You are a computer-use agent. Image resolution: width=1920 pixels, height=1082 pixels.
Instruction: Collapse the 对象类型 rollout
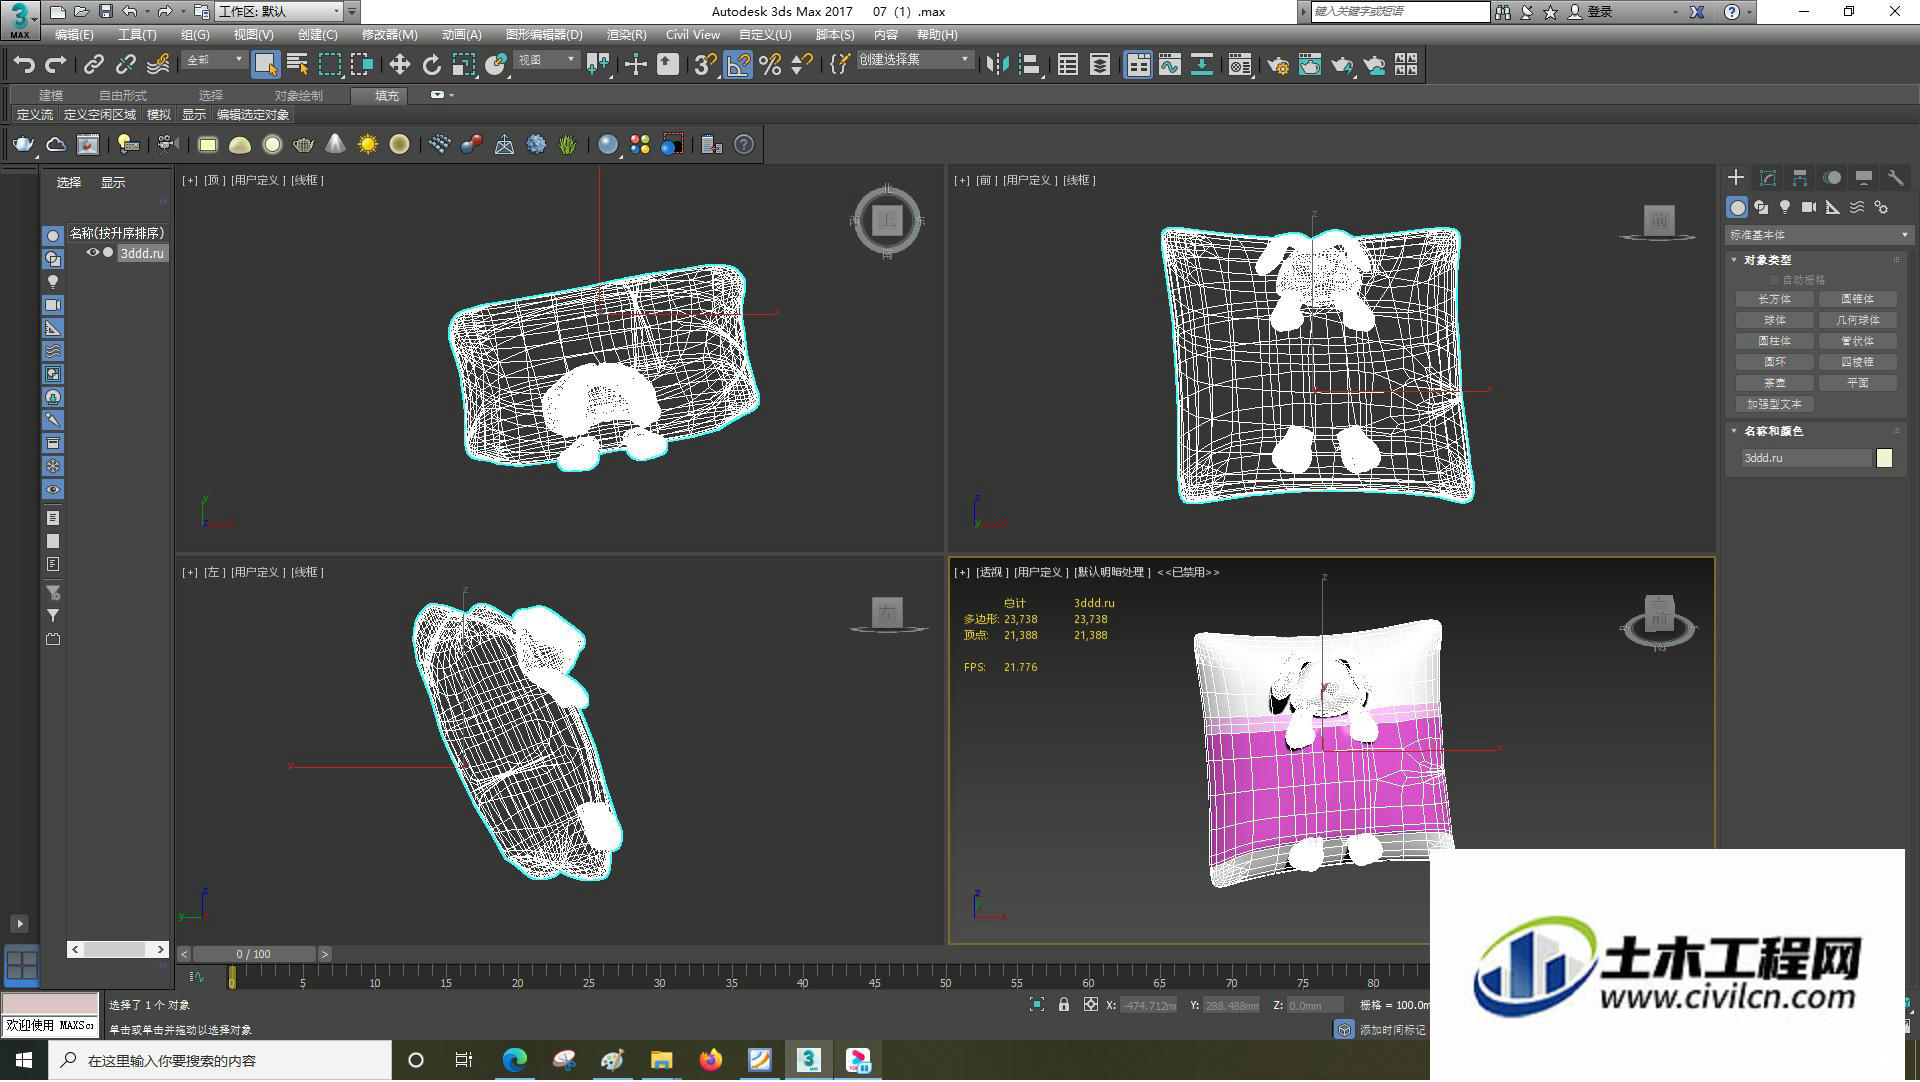coord(1735,260)
